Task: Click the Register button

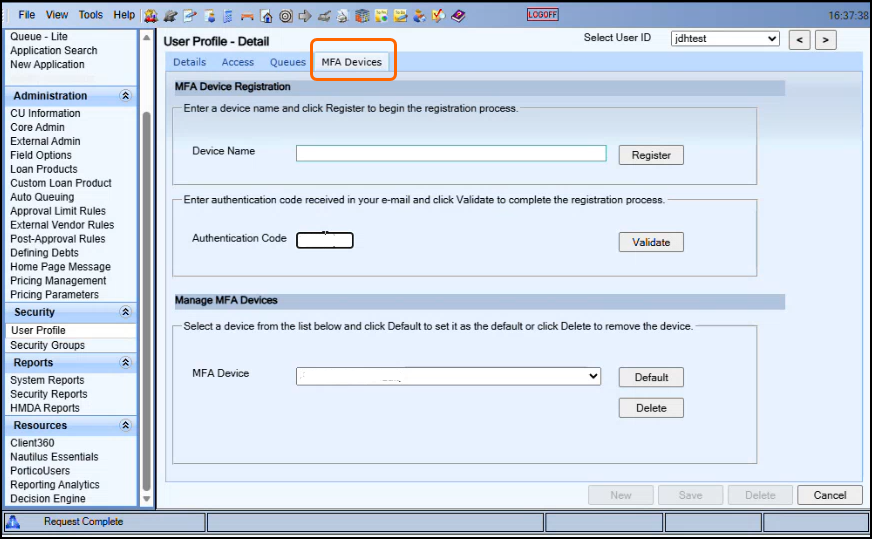Action: click(651, 155)
